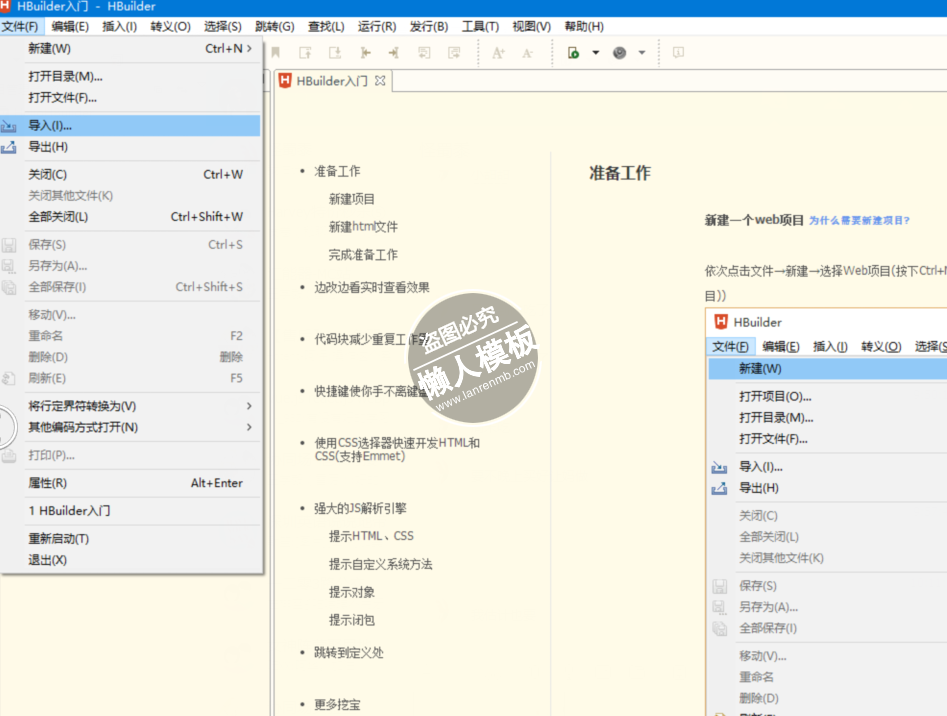Go to 强大的JS解析引擎 in the outline

(x=360, y=508)
